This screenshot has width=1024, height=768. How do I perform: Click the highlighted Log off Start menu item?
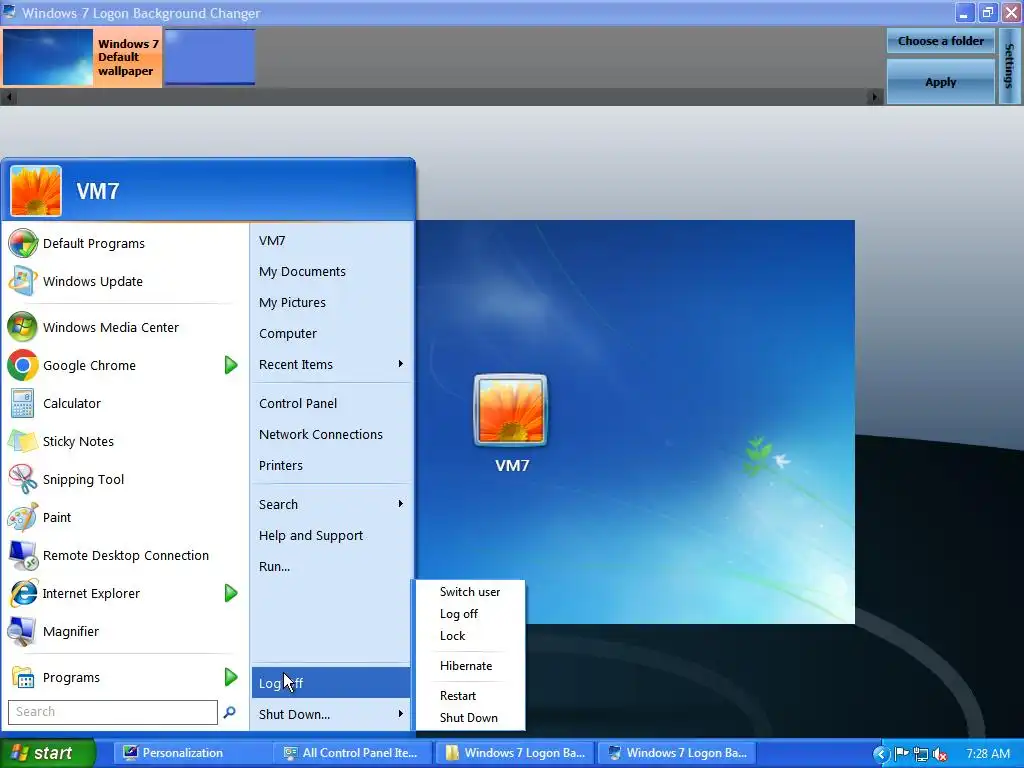tap(330, 683)
